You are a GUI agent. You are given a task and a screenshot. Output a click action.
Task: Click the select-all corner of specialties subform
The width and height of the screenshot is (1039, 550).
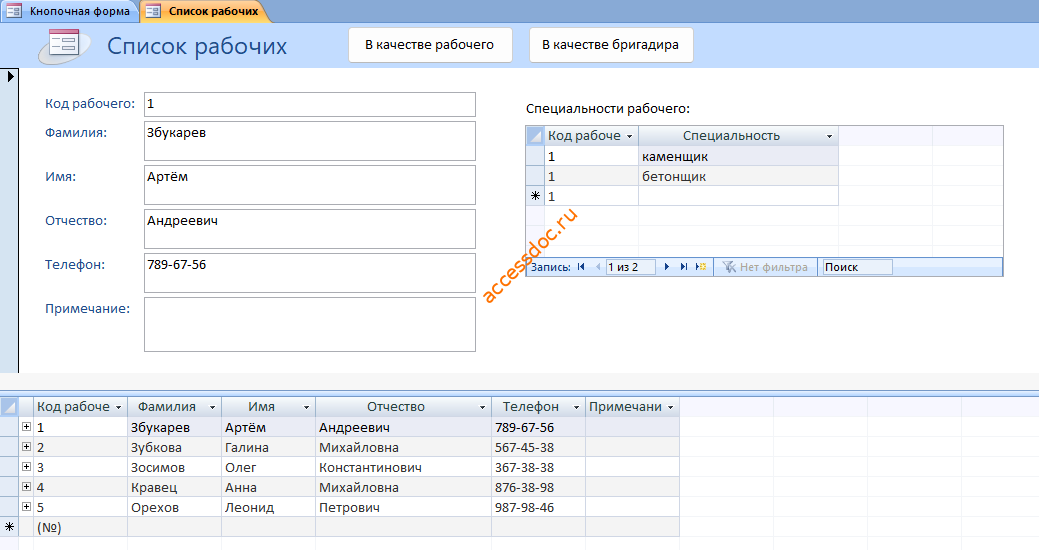535,136
